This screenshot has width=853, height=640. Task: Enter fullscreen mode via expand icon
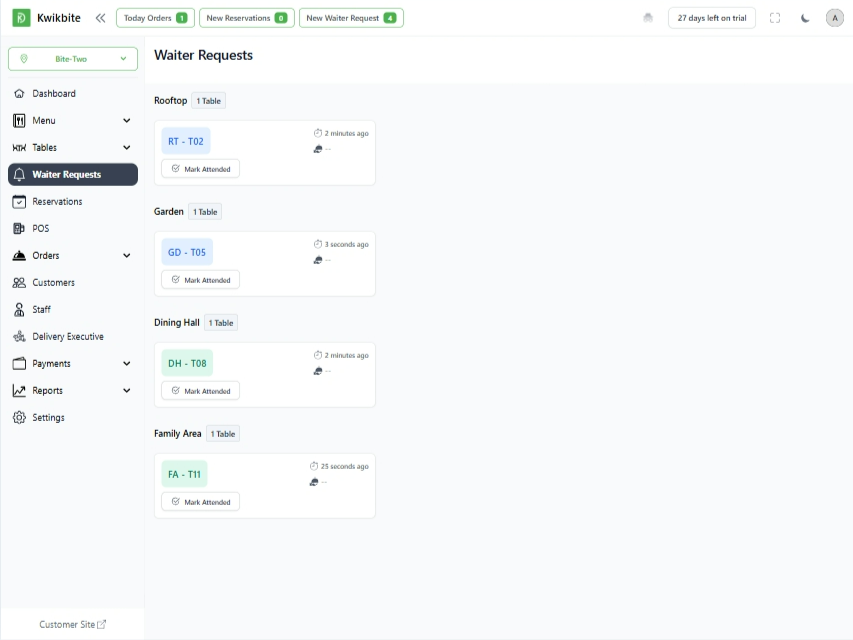[x=775, y=18]
